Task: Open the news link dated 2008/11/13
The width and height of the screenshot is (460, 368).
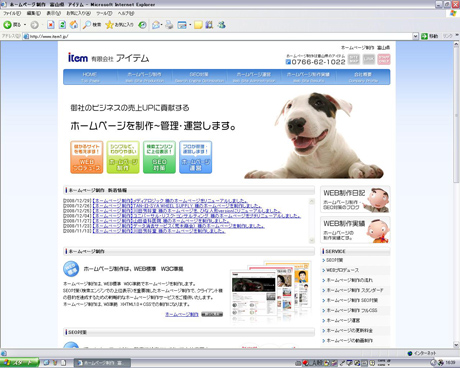Action: (x=159, y=231)
